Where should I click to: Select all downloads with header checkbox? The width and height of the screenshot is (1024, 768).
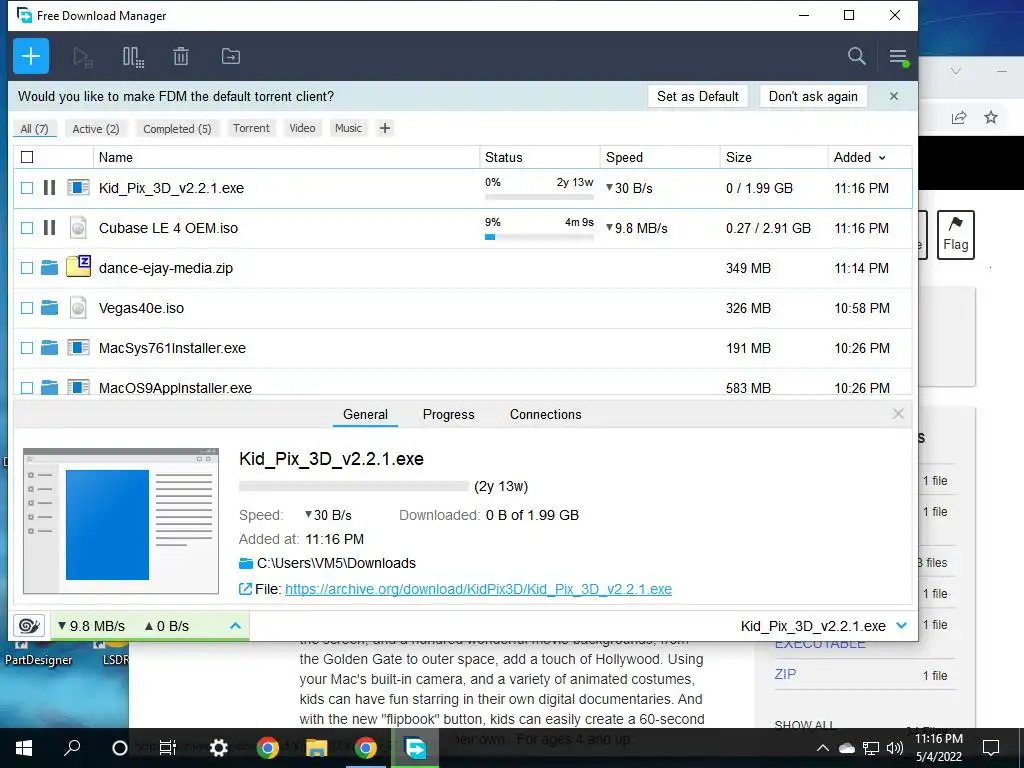27,157
